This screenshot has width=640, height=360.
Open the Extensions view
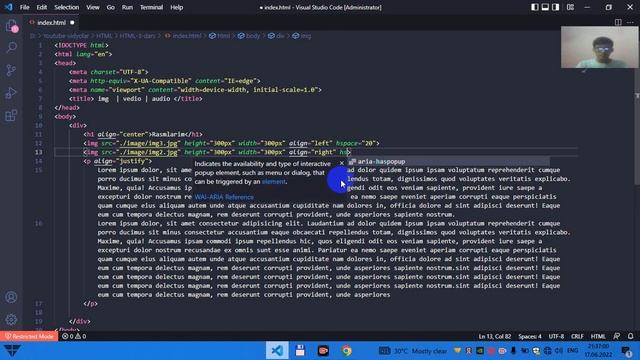coord(11,116)
